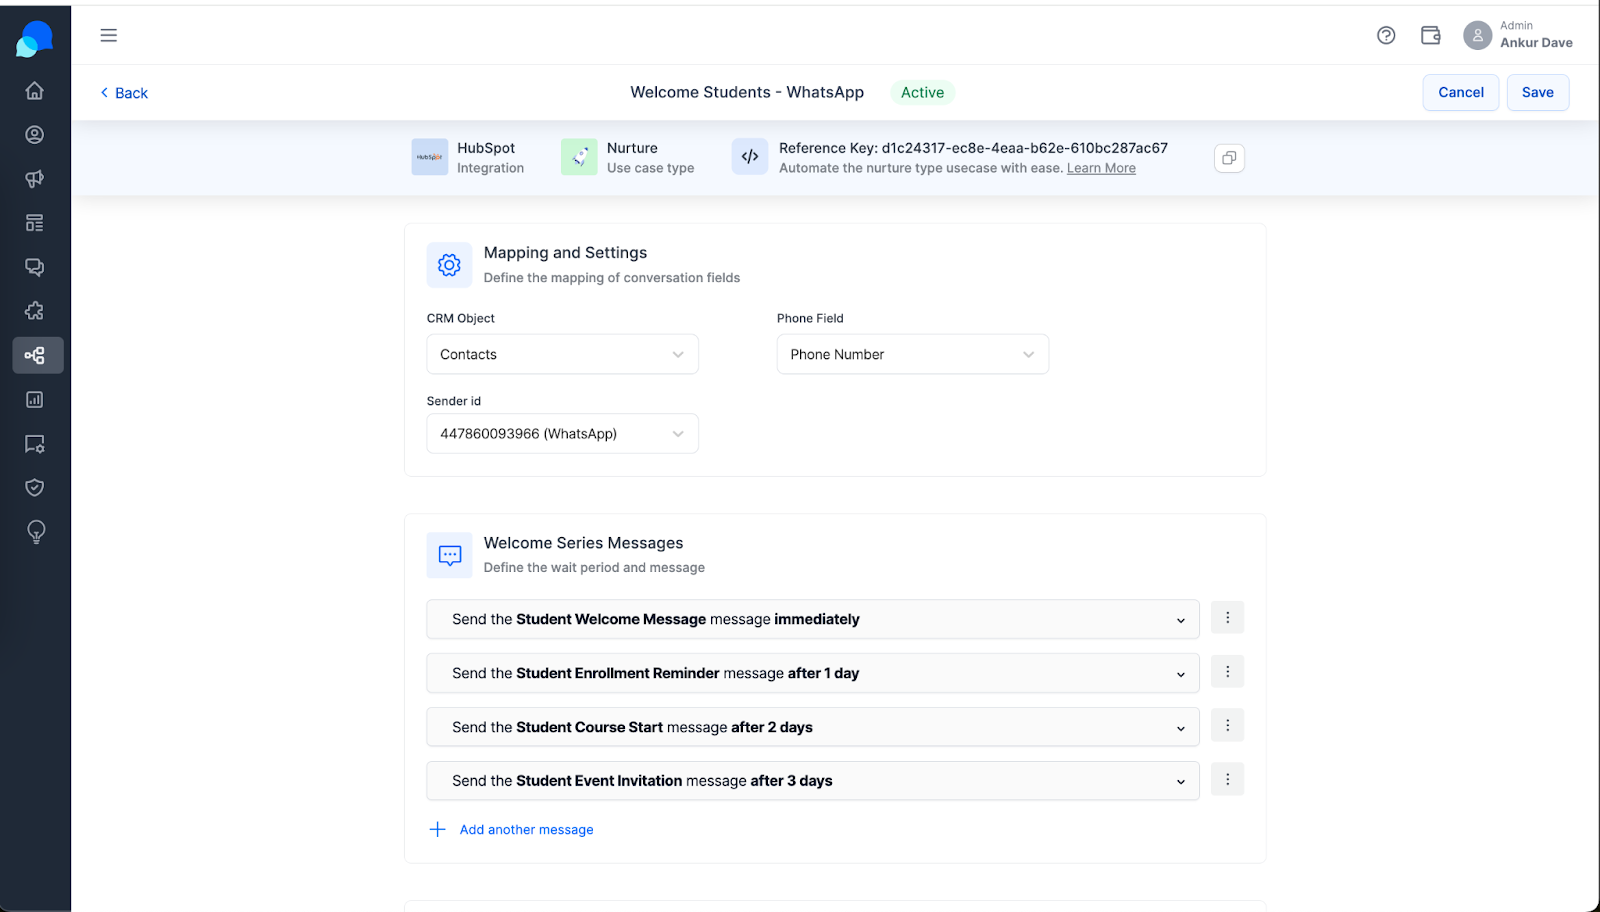Open the CRM Object Contacts dropdown
The width and height of the screenshot is (1600, 912).
tap(563, 354)
